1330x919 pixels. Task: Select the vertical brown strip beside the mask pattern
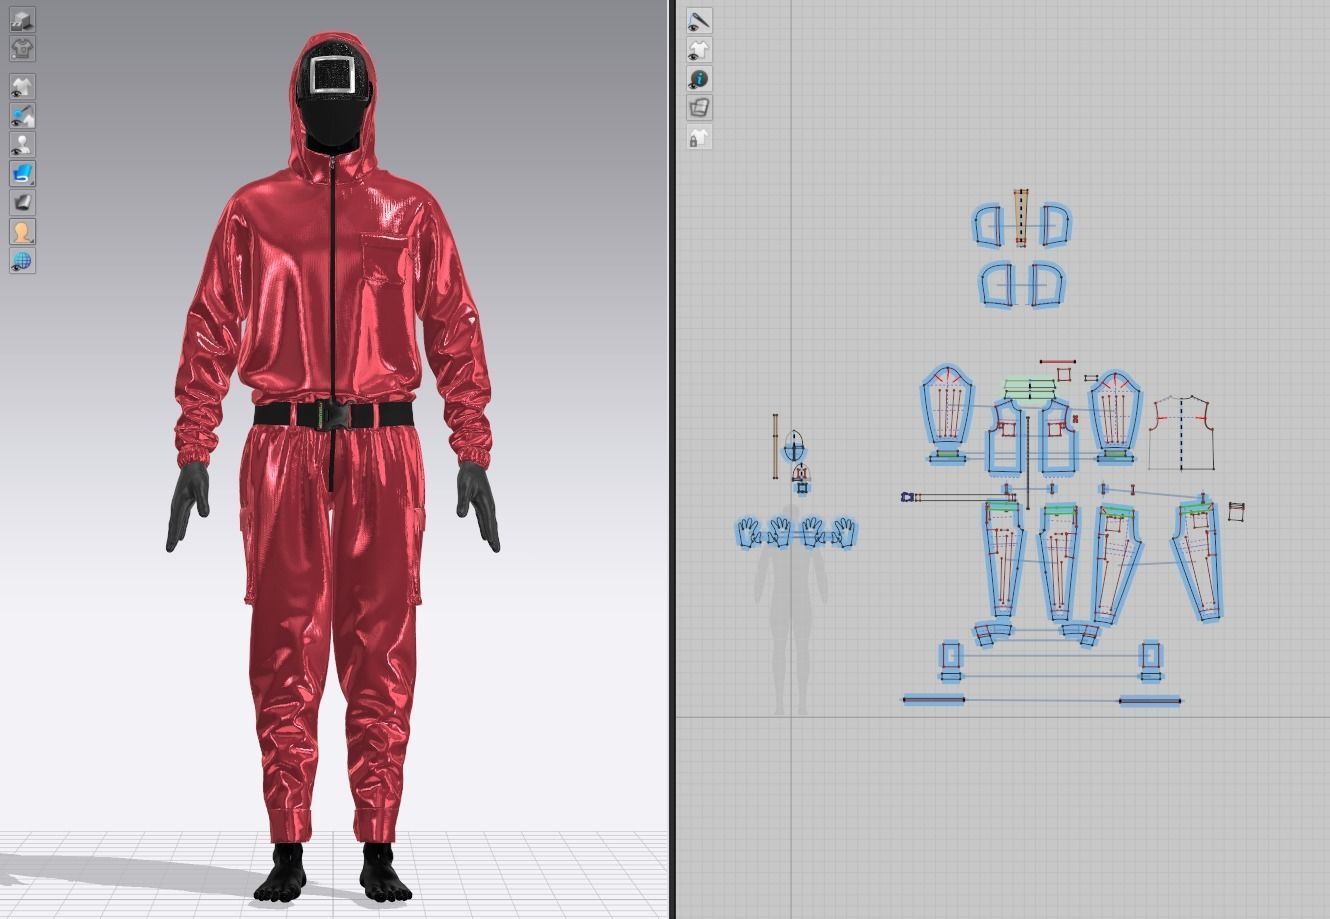coord(775,446)
